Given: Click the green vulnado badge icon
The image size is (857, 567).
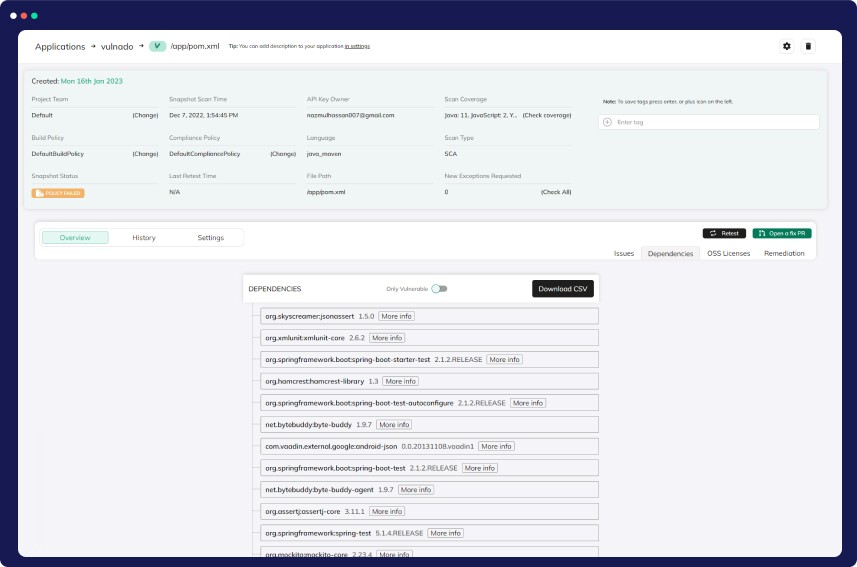Looking at the screenshot, I should coord(157,46).
